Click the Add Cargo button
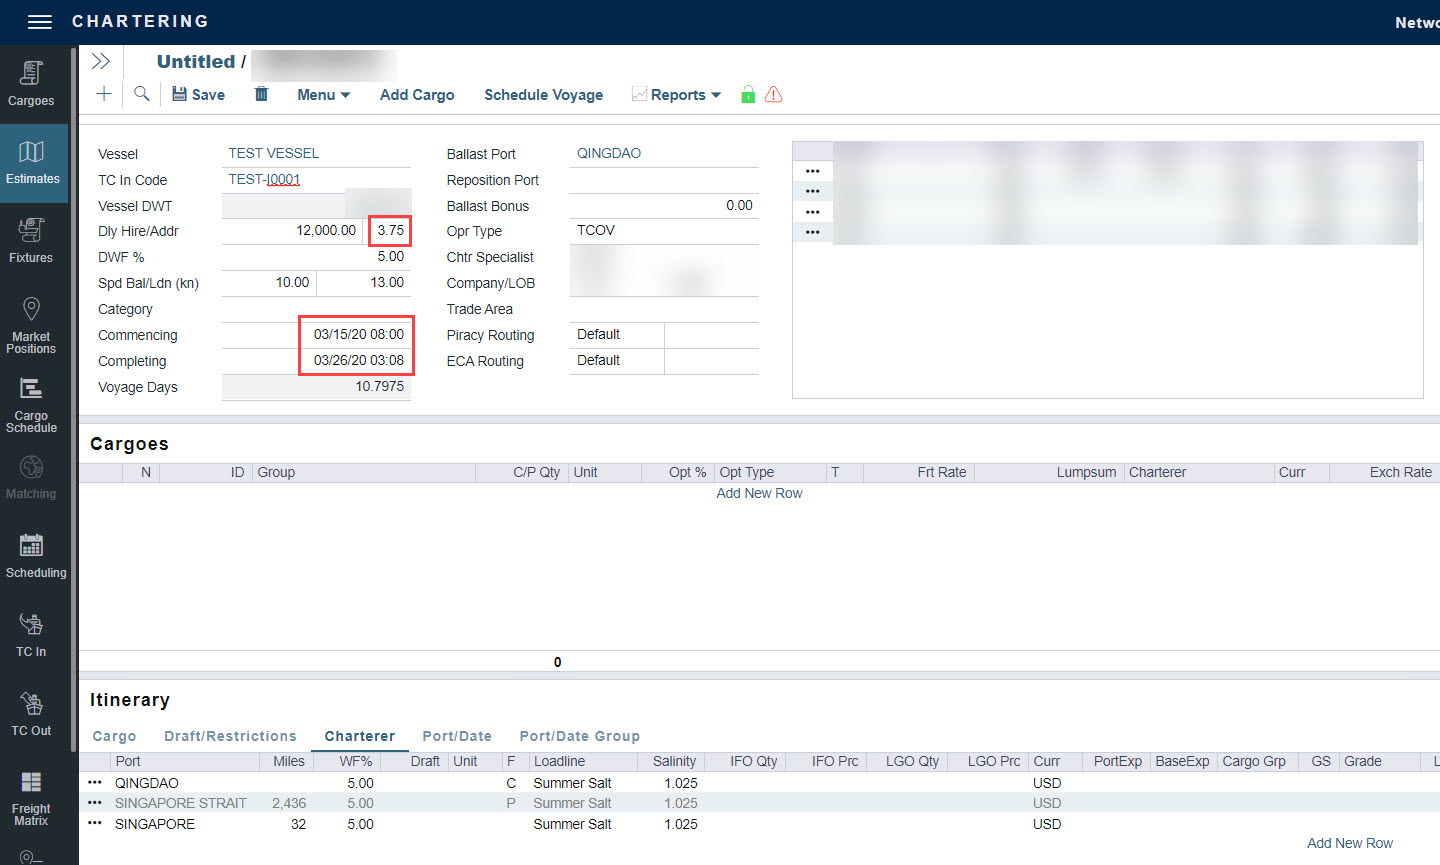This screenshot has width=1440, height=865. 417,95
